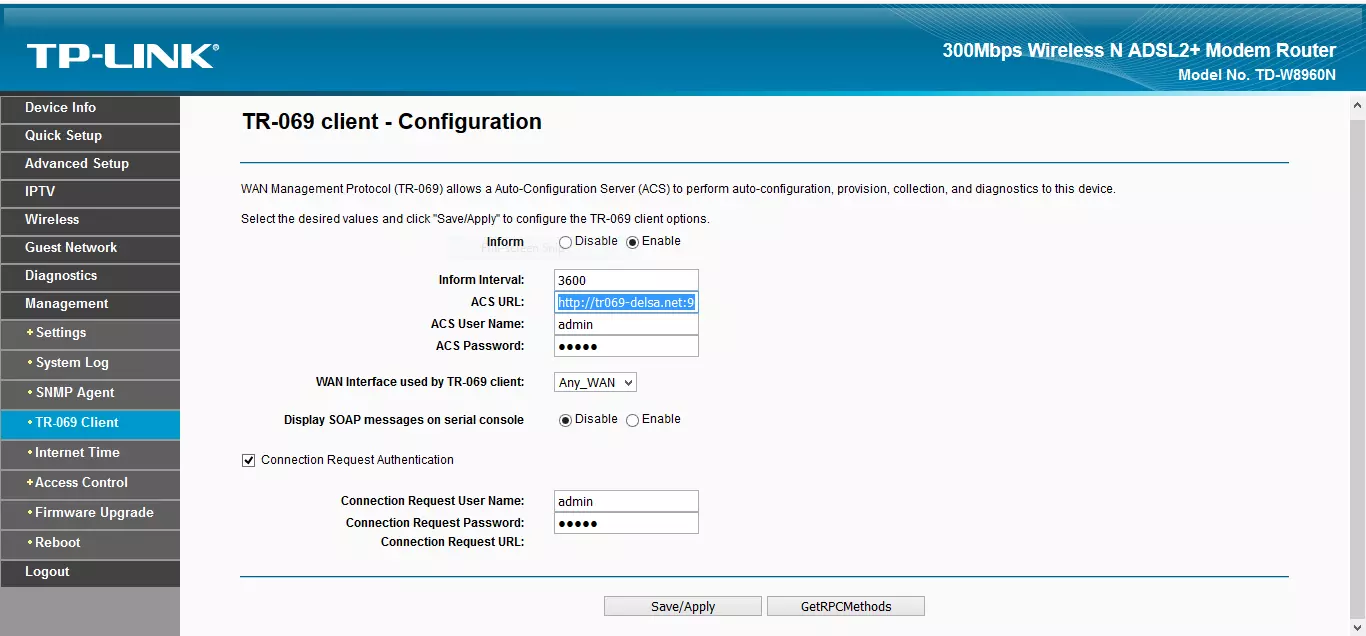Enable SOAP messages on serial console

632,420
